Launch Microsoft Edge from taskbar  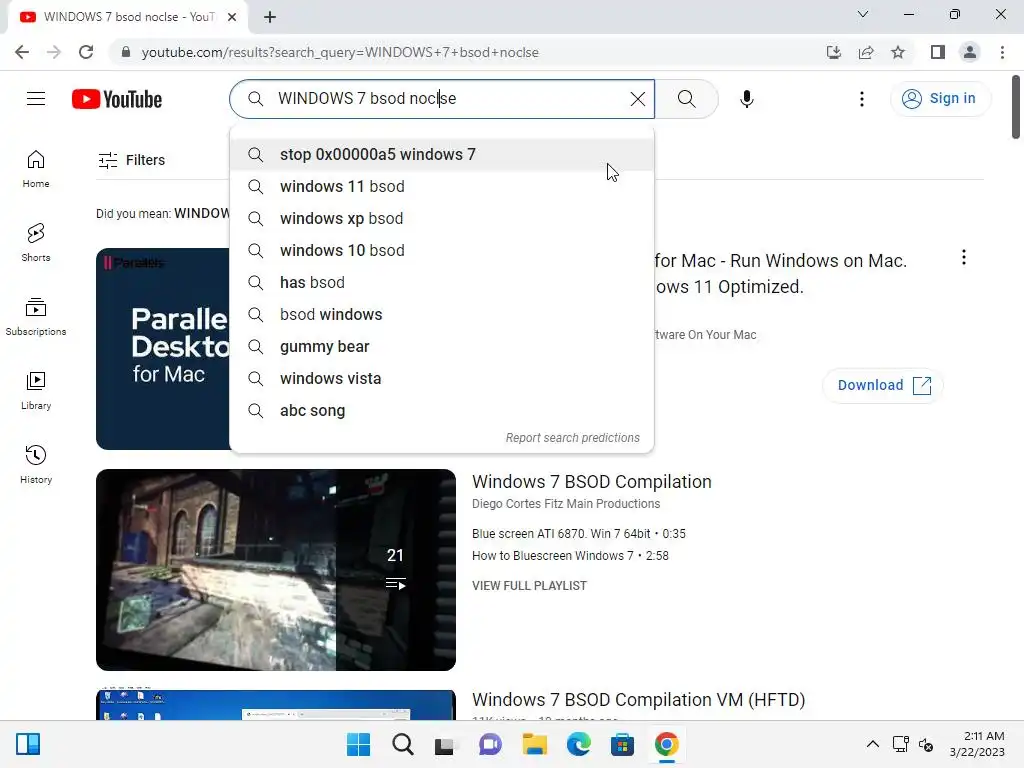[x=579, y=744]
